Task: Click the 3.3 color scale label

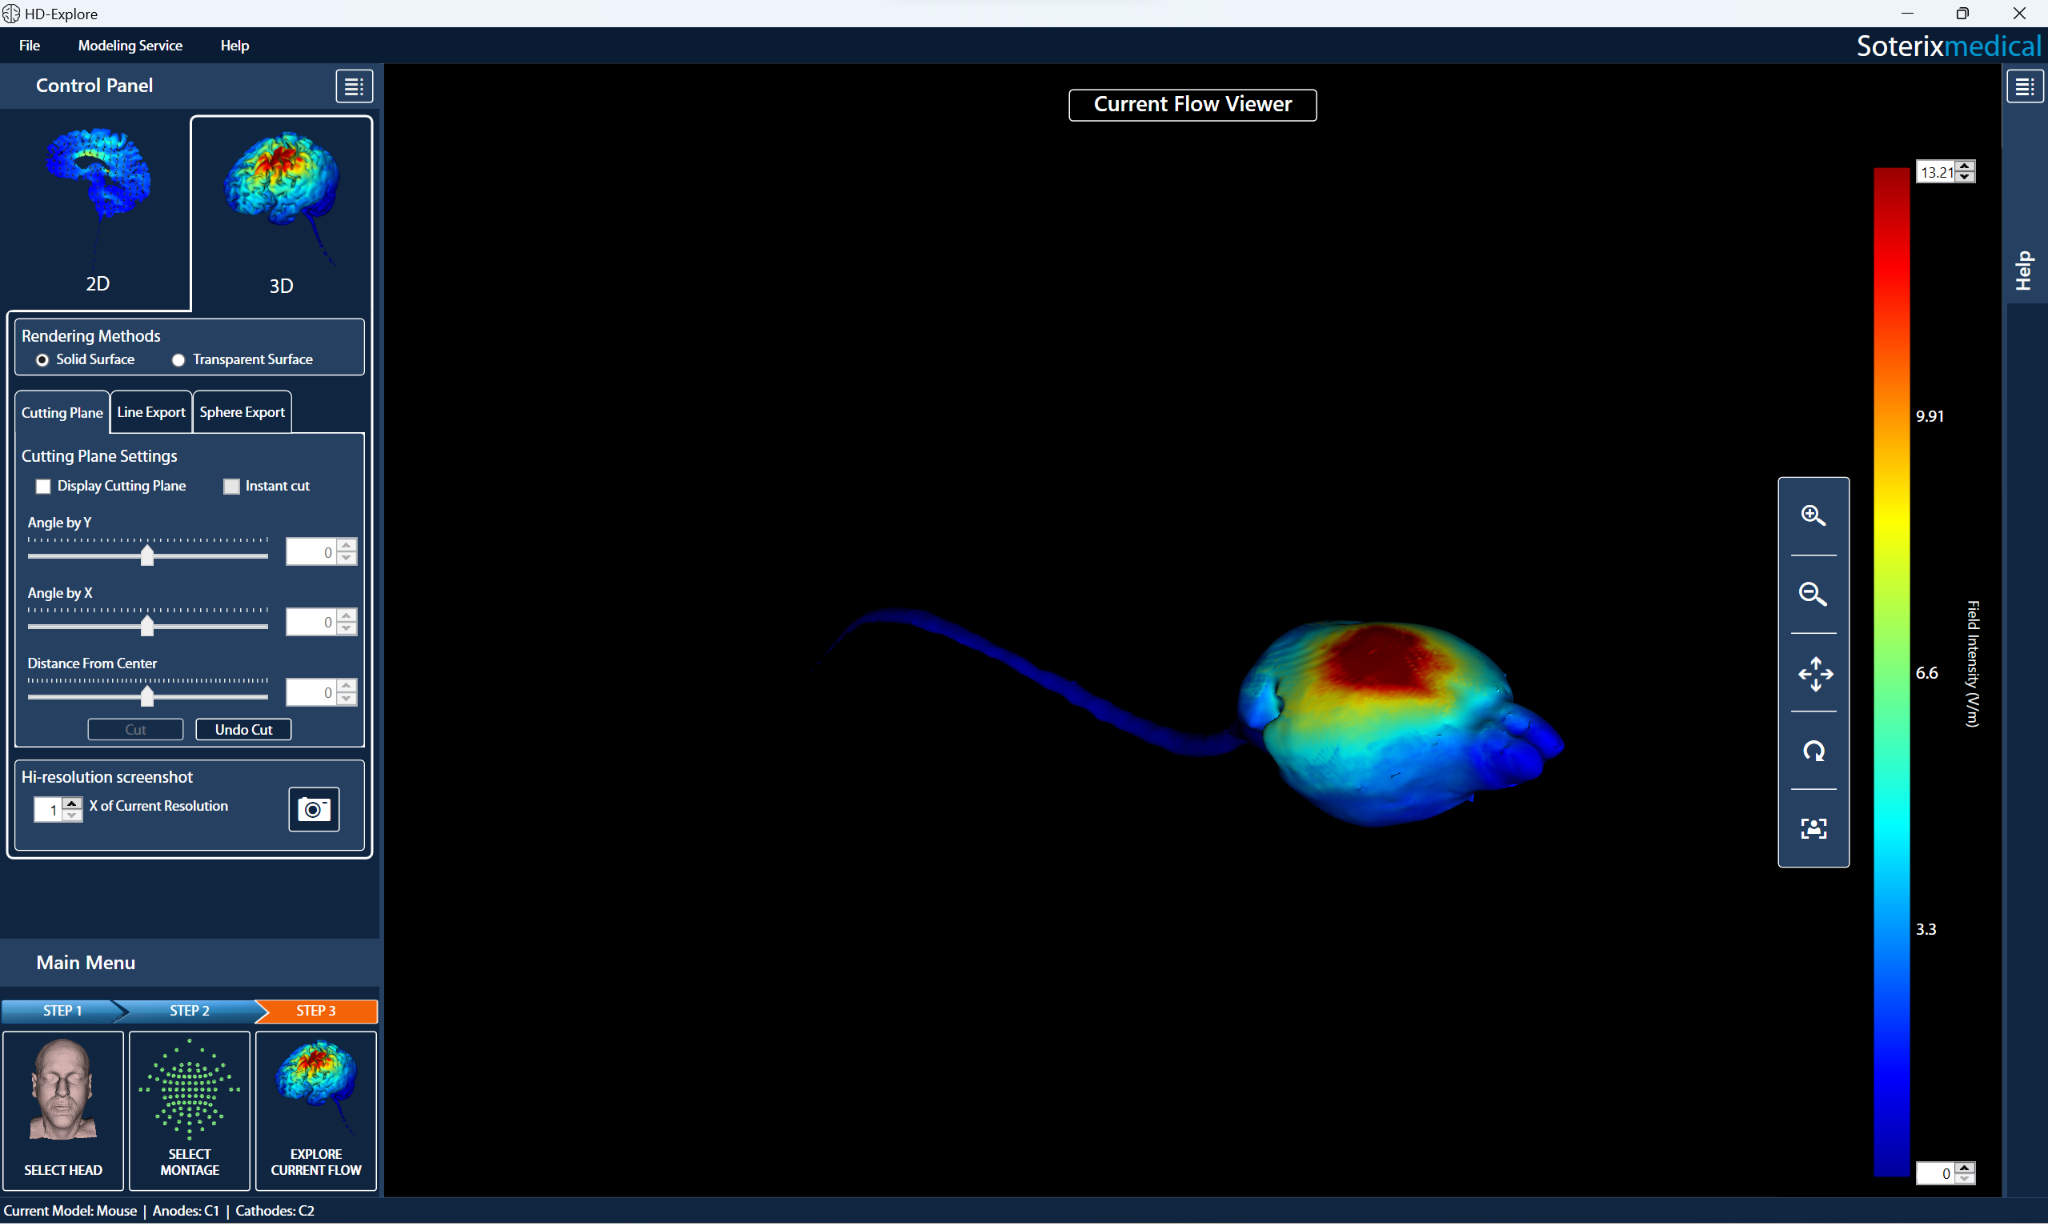Action: pyautogui.click(x=1926, y=929)
